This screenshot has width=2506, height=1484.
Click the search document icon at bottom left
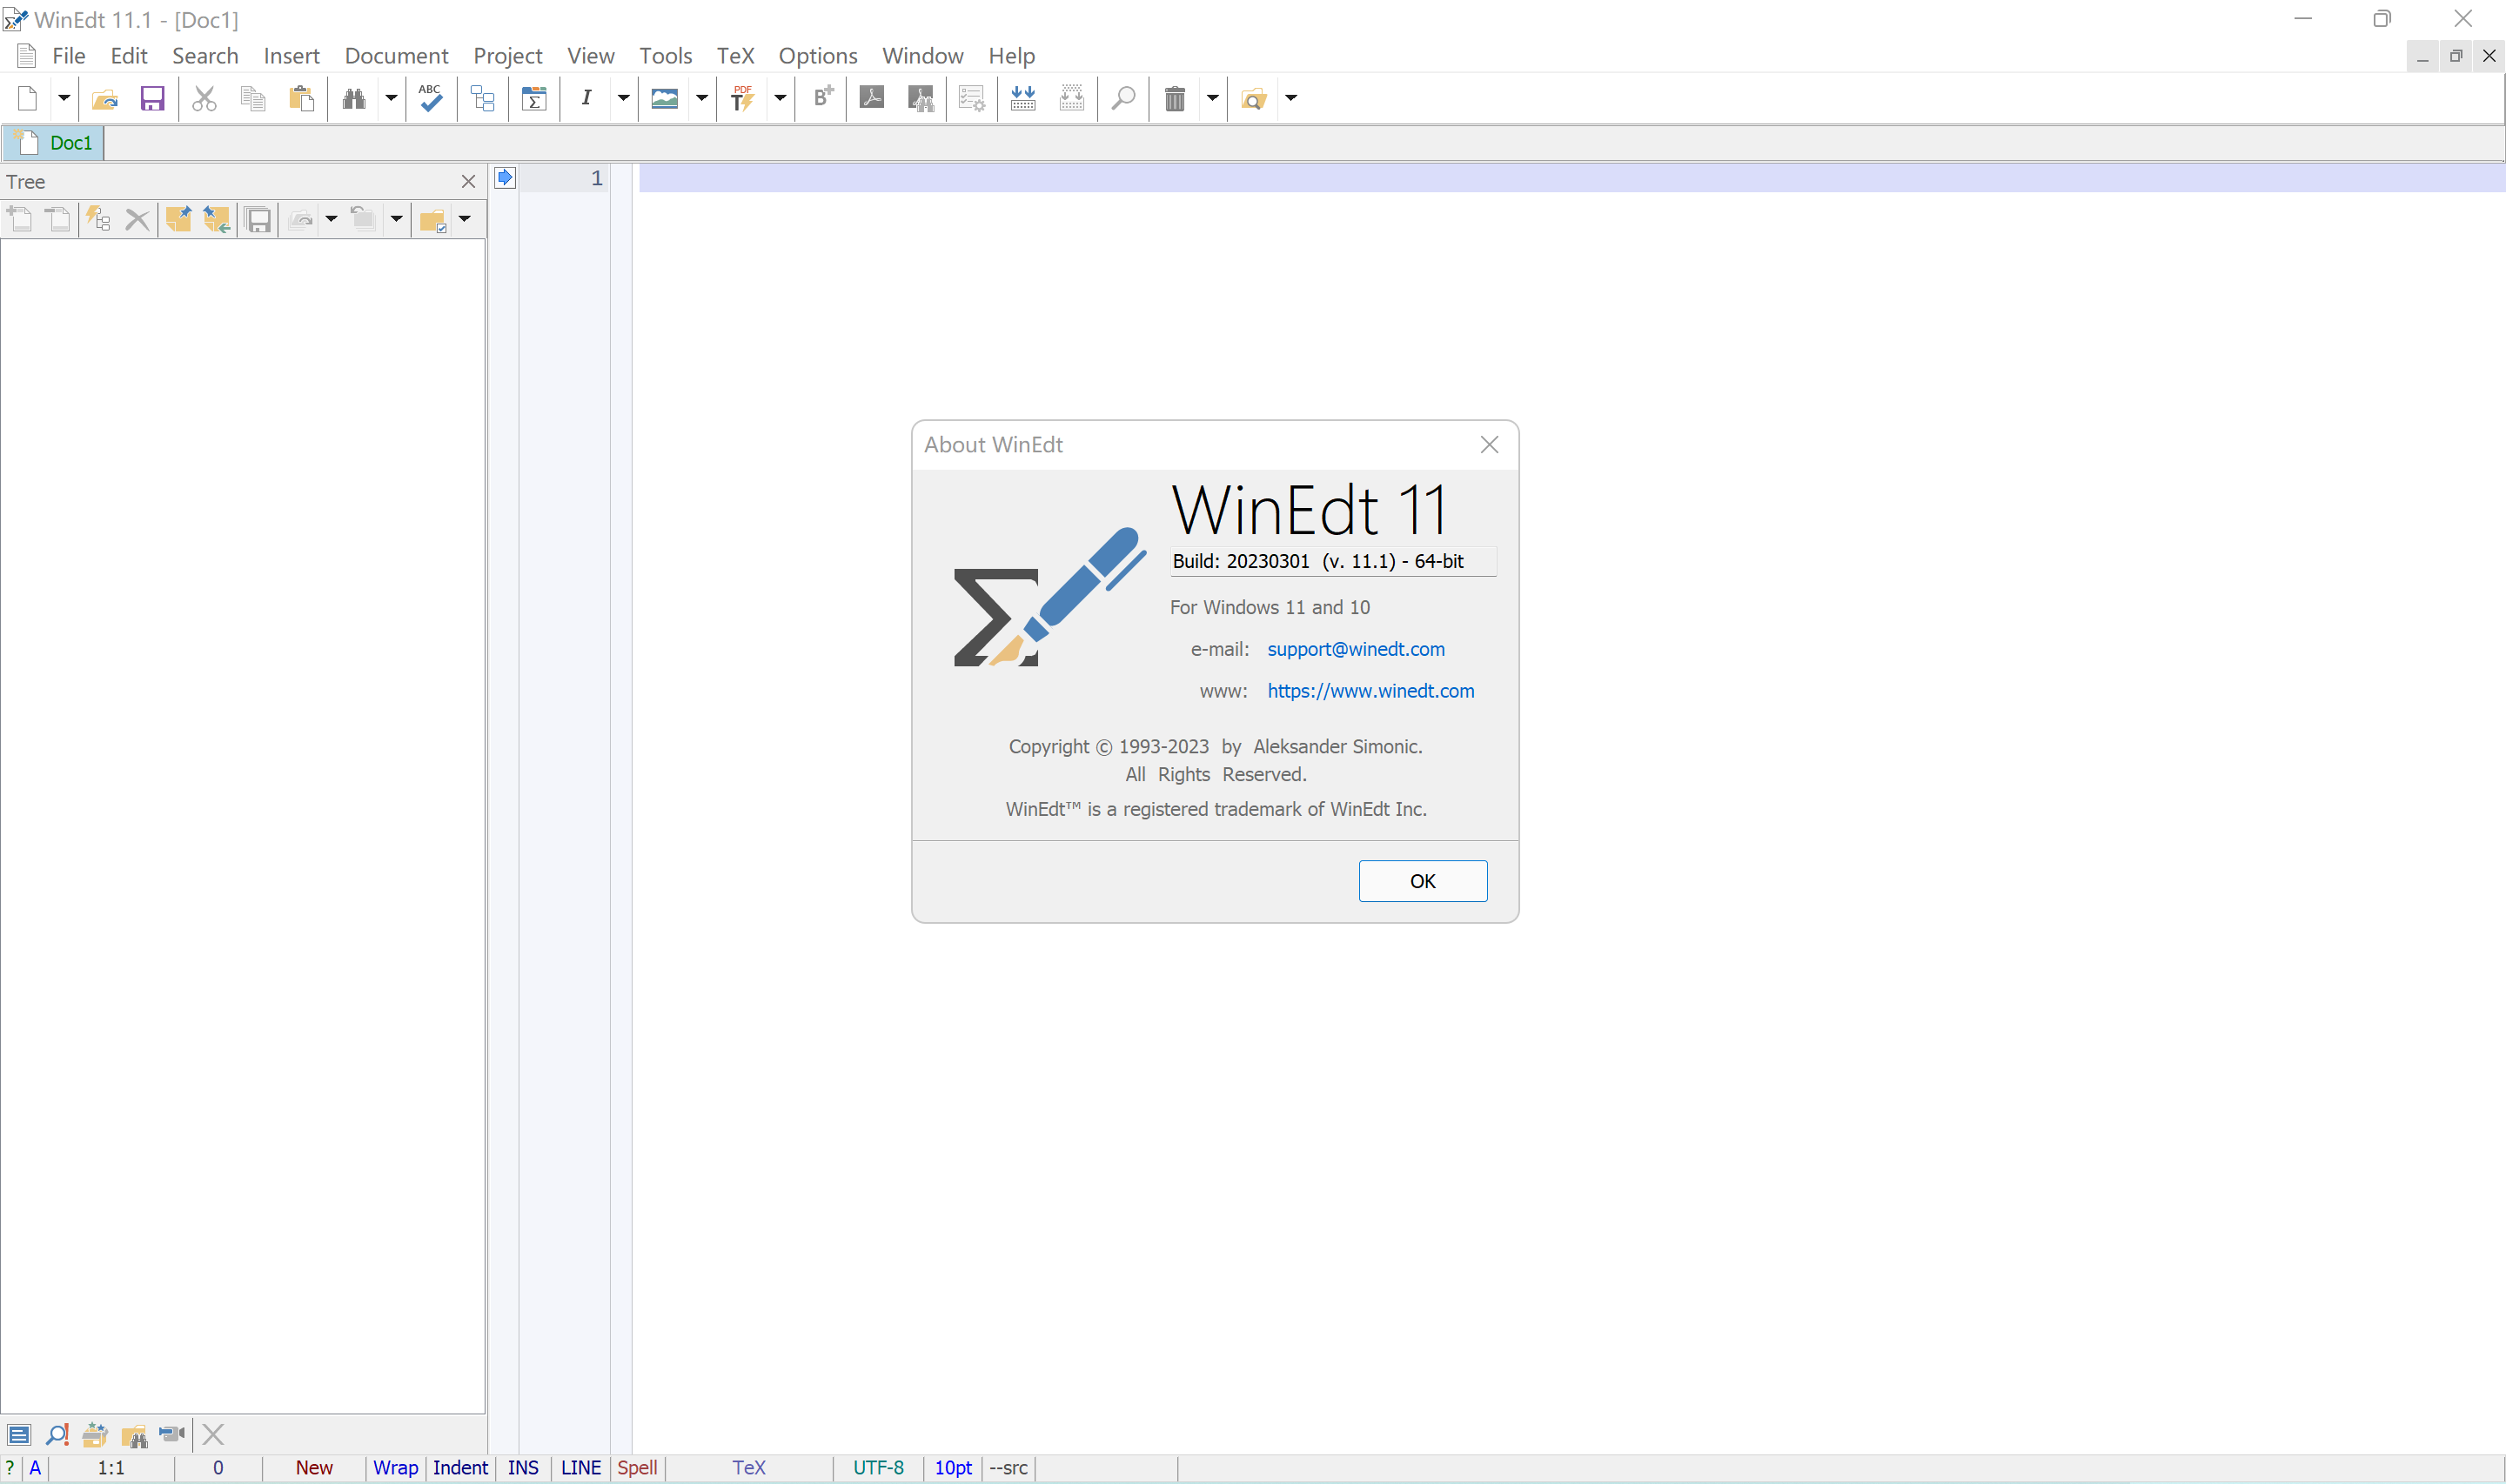(x=57, y=1434)
